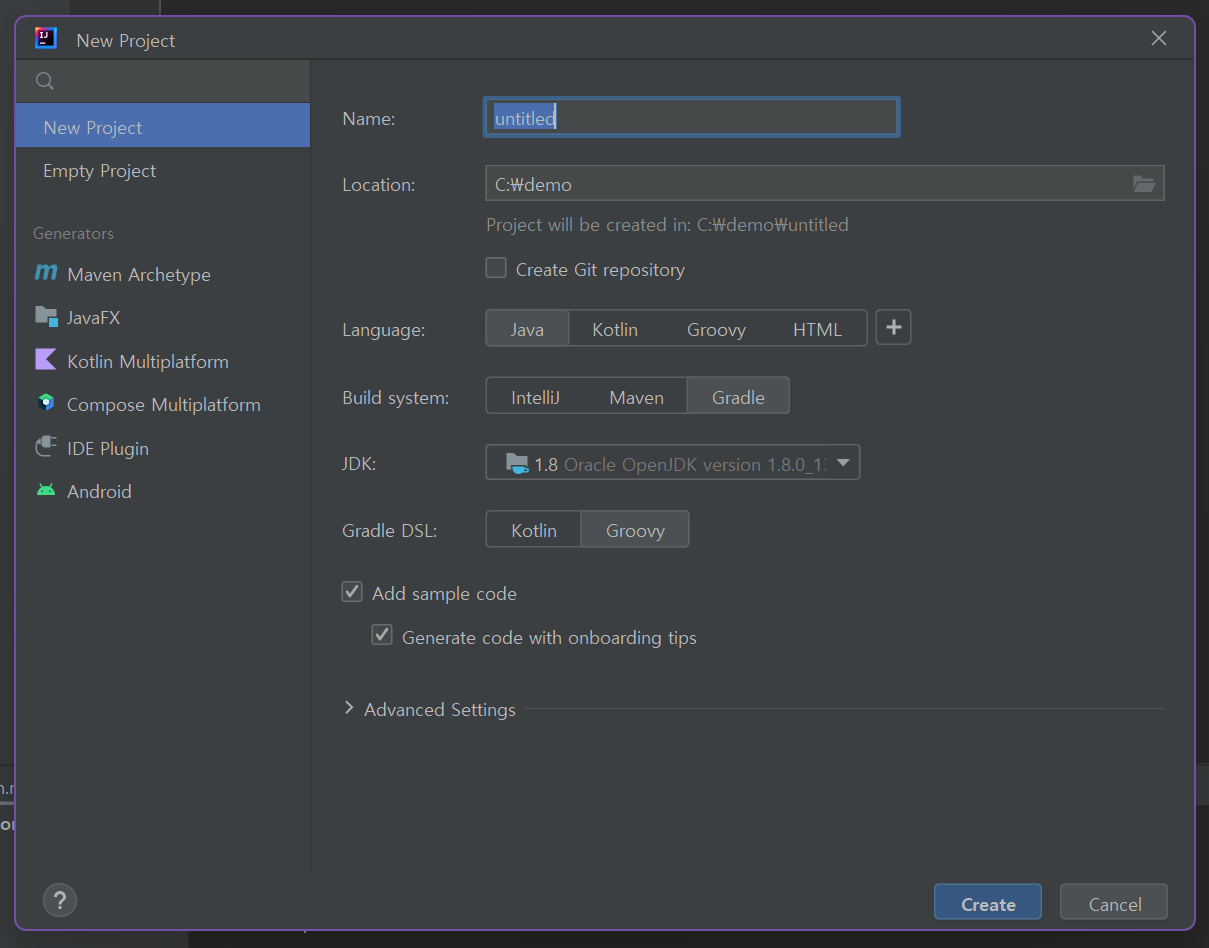Browse location with folder icon
The width and height of the screenshot is (1209, 948).
(1144, 184)
